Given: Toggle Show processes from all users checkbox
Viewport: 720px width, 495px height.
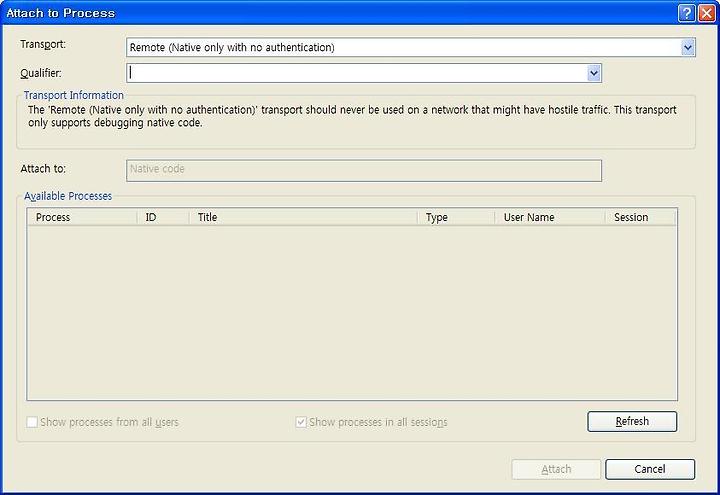Looking at the screenshot, I should (x=32, y=422).
